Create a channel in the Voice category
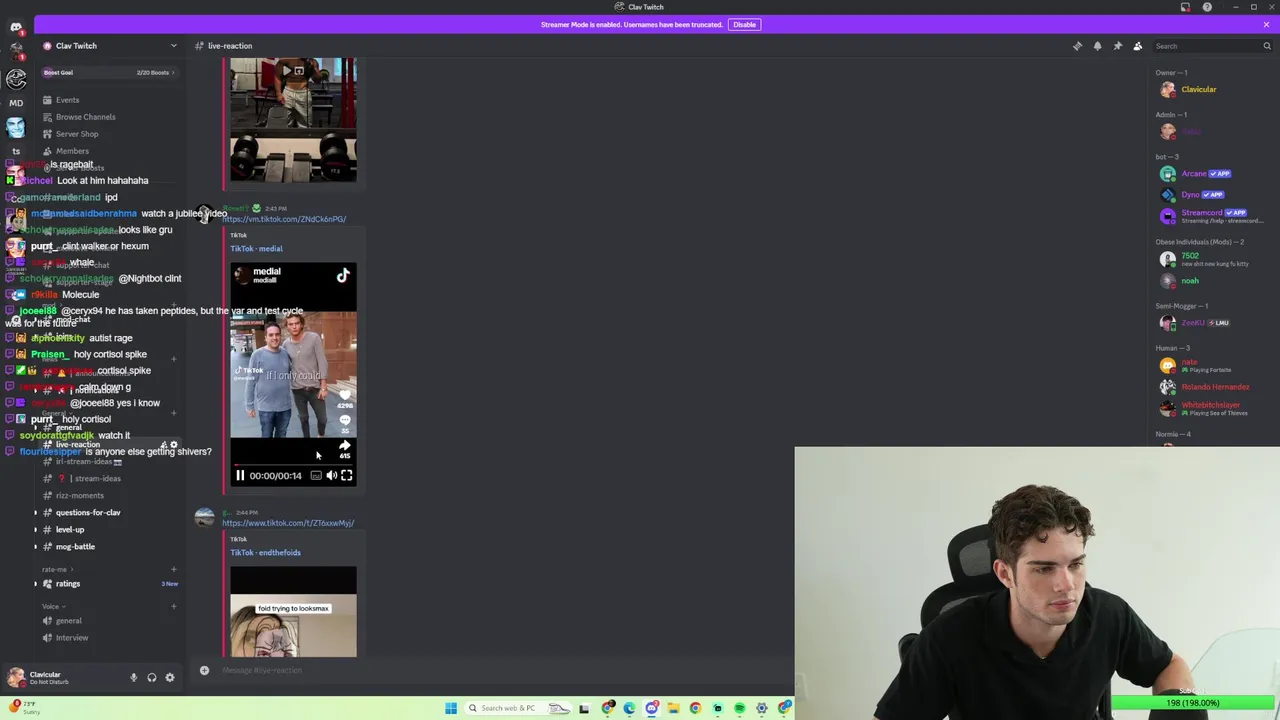Image resolution: width=1280 pixels, height=720 pixels. 174,606
